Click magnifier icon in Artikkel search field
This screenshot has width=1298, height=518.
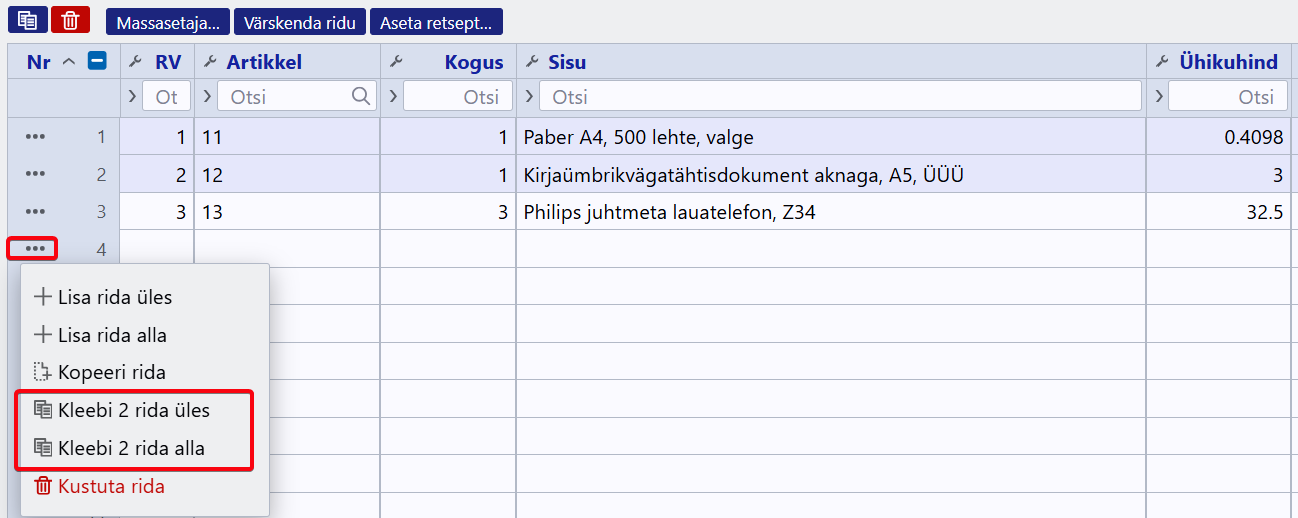coord(361,97)
